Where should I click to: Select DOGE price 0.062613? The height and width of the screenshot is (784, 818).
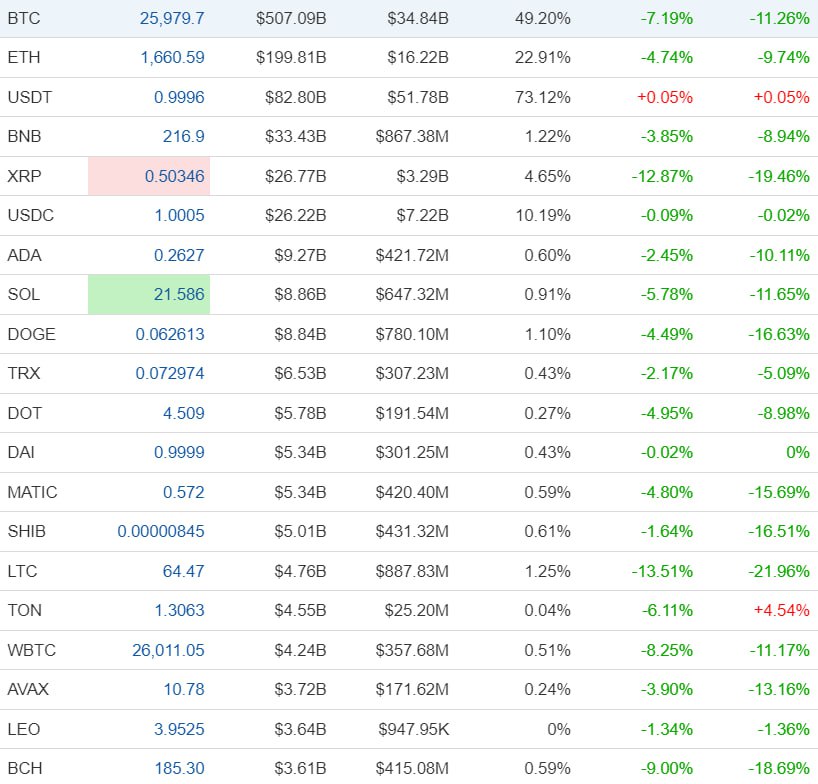170,334
